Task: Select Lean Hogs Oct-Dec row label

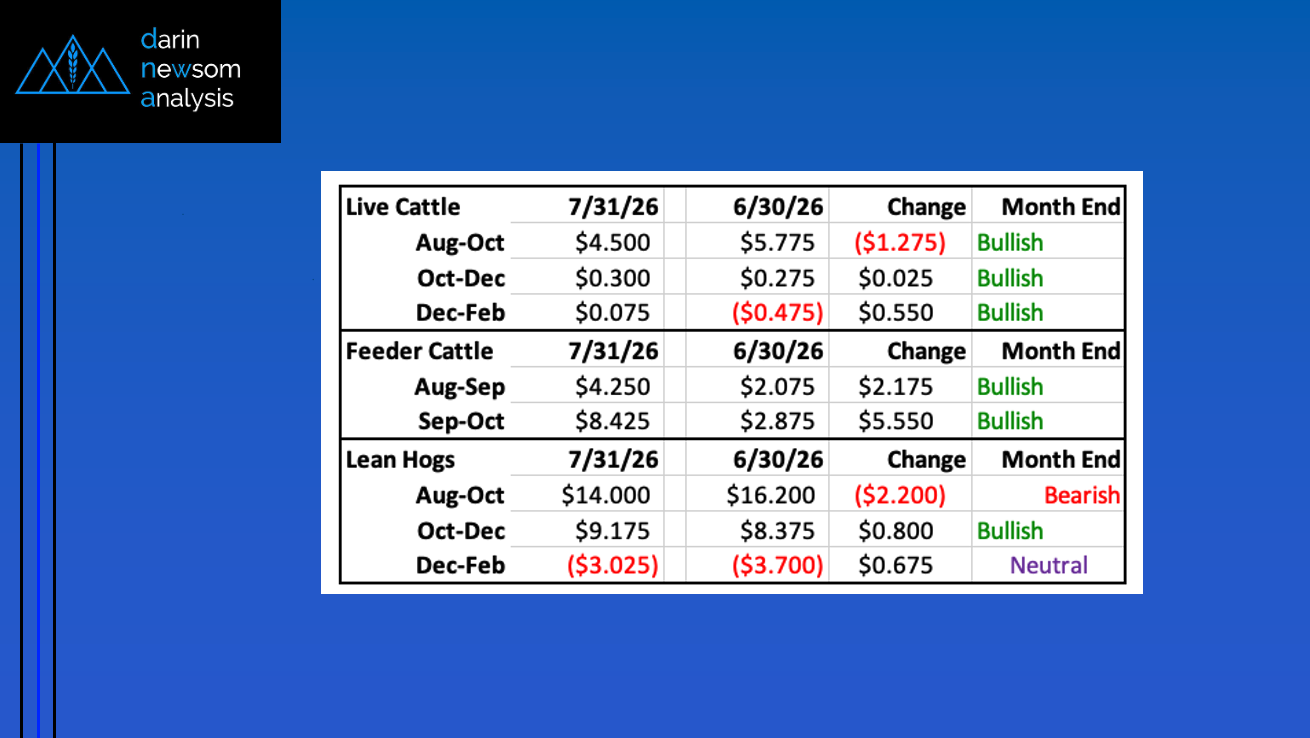Action: [x=461, y=531]
